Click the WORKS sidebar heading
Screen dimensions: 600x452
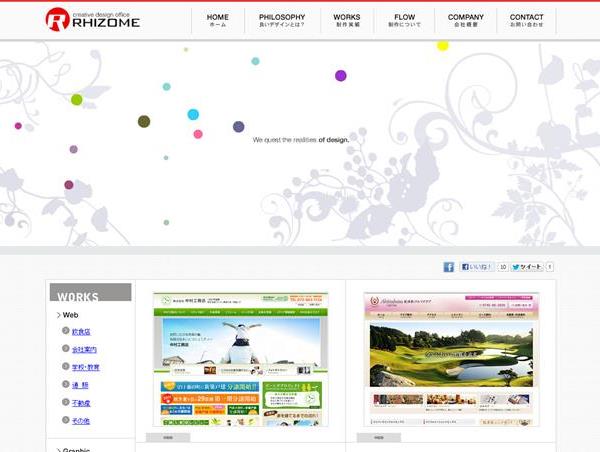pyautogui.click(x=90, y=292)
